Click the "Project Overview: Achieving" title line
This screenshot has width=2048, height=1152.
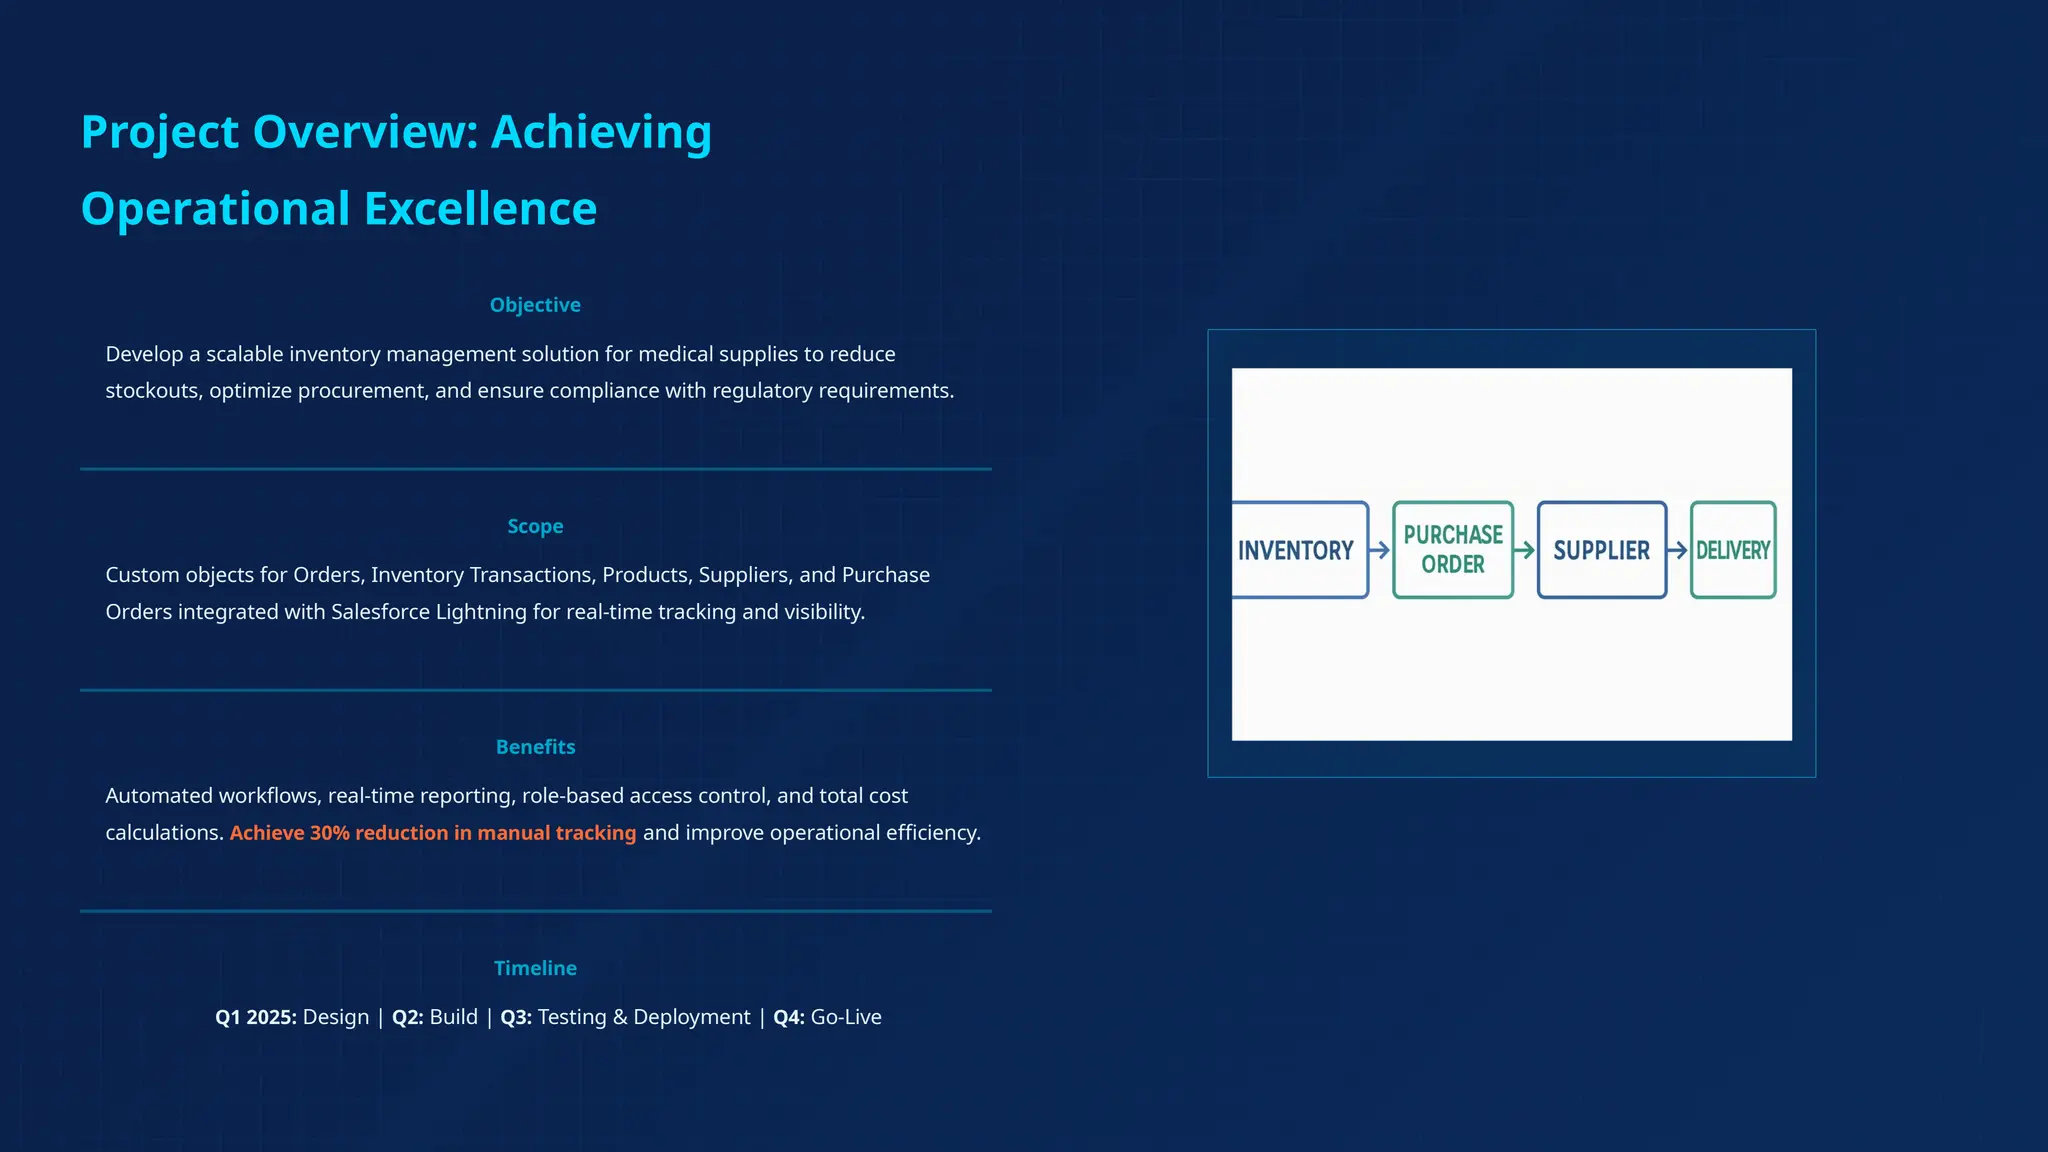tap(396, 132)
